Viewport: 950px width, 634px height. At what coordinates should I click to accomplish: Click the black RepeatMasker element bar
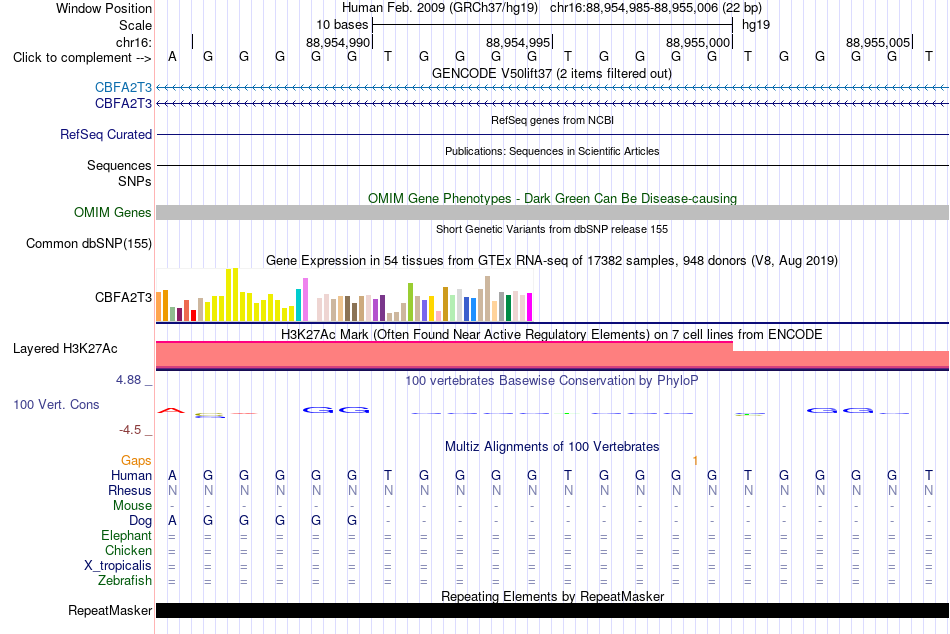pos(552,610)
